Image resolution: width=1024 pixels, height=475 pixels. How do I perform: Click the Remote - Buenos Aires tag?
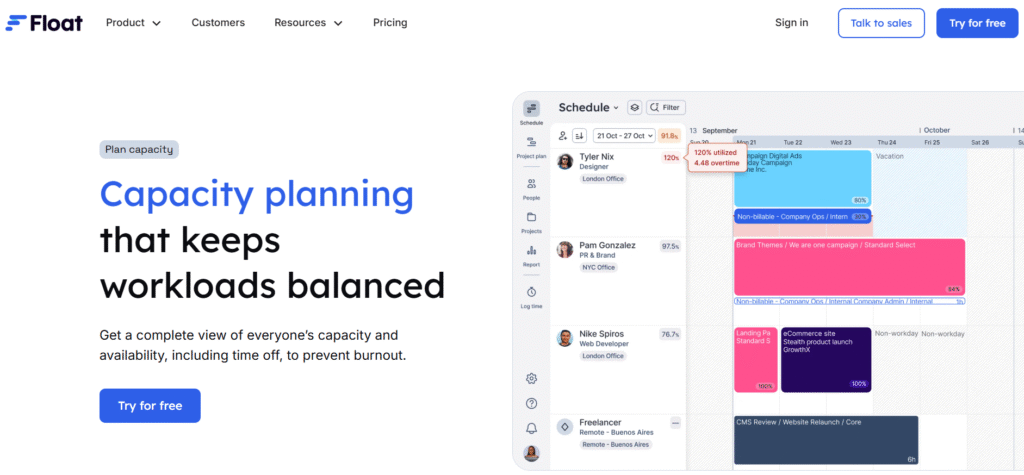tap(616, 444)
